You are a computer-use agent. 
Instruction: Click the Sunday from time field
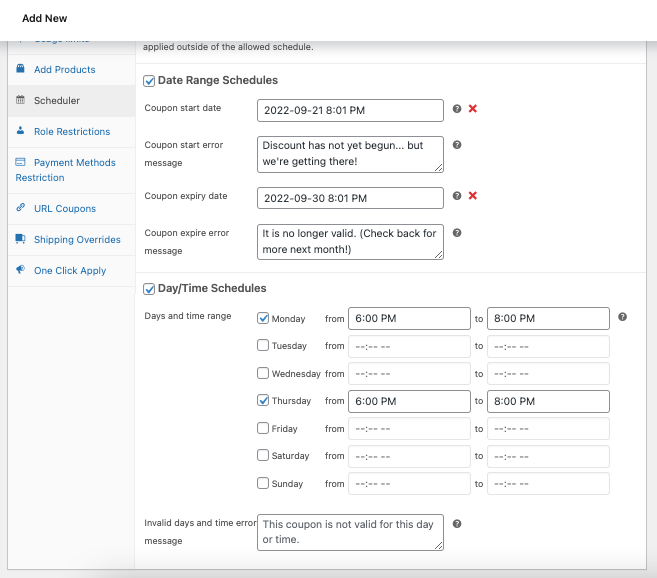[x=409, y=484]
